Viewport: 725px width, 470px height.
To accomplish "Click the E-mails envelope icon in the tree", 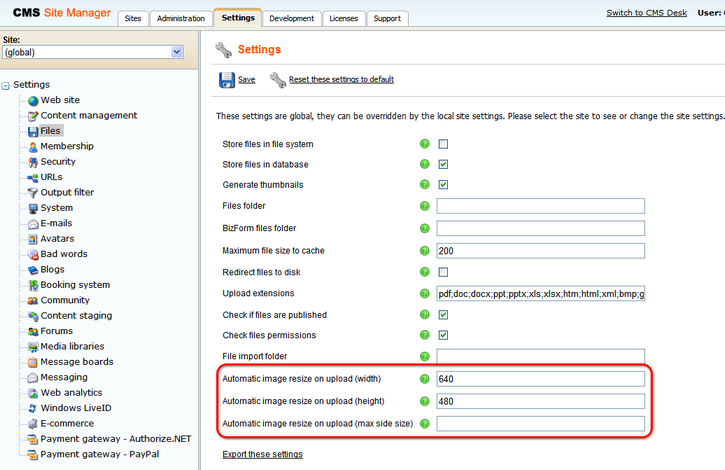I will tap(33, 223).
